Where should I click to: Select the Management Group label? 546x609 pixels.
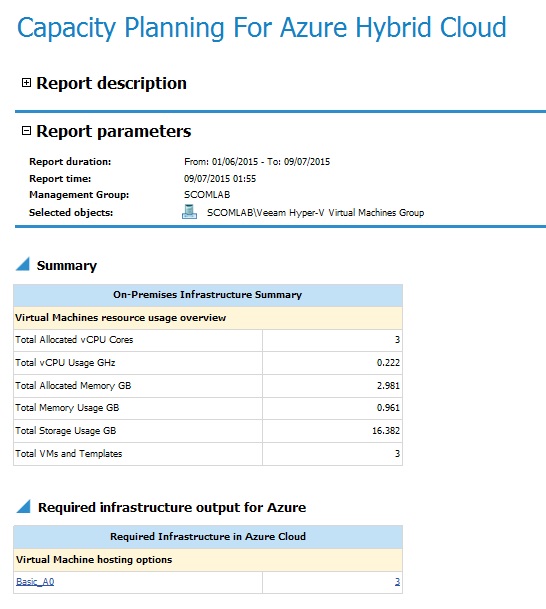pos(79,195)
